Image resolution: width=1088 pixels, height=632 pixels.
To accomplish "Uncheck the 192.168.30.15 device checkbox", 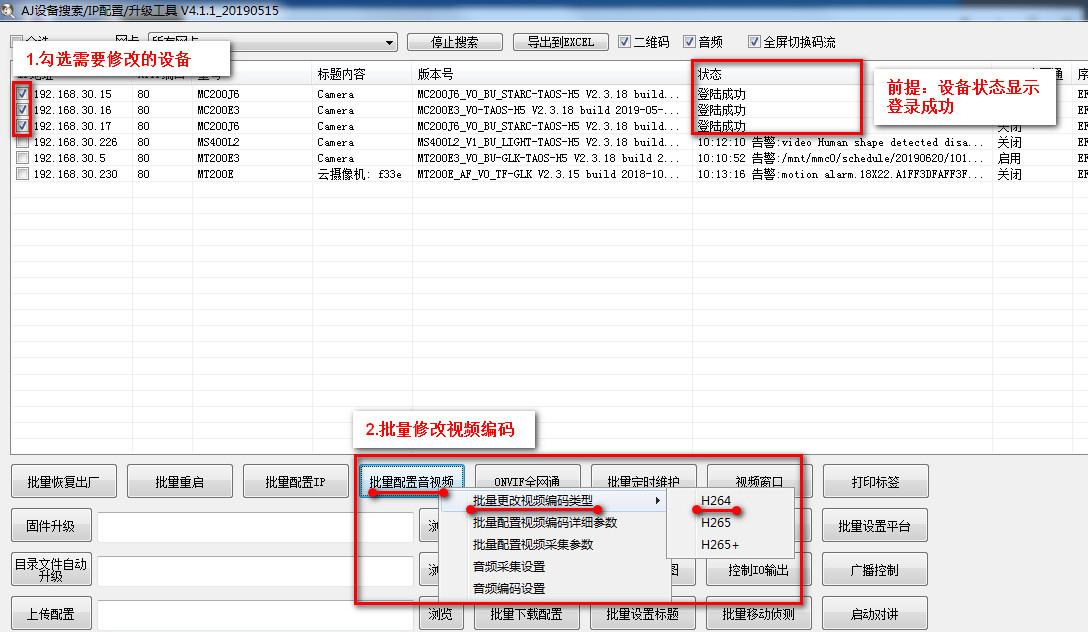I will click(22, 94).
